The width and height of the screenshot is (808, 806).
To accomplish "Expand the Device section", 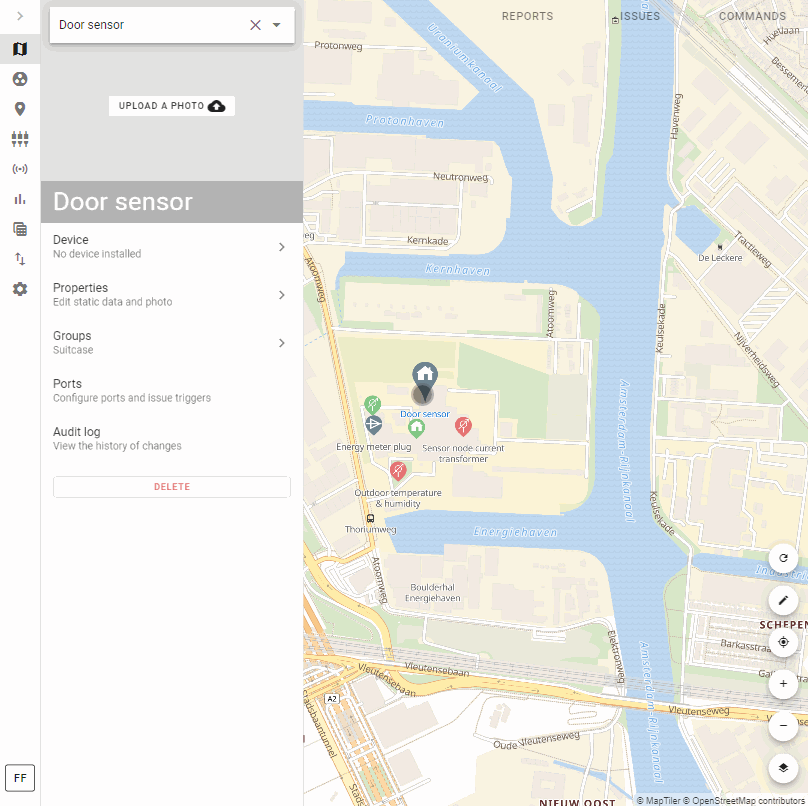I will pyautogui.click(x=171, y=246).
